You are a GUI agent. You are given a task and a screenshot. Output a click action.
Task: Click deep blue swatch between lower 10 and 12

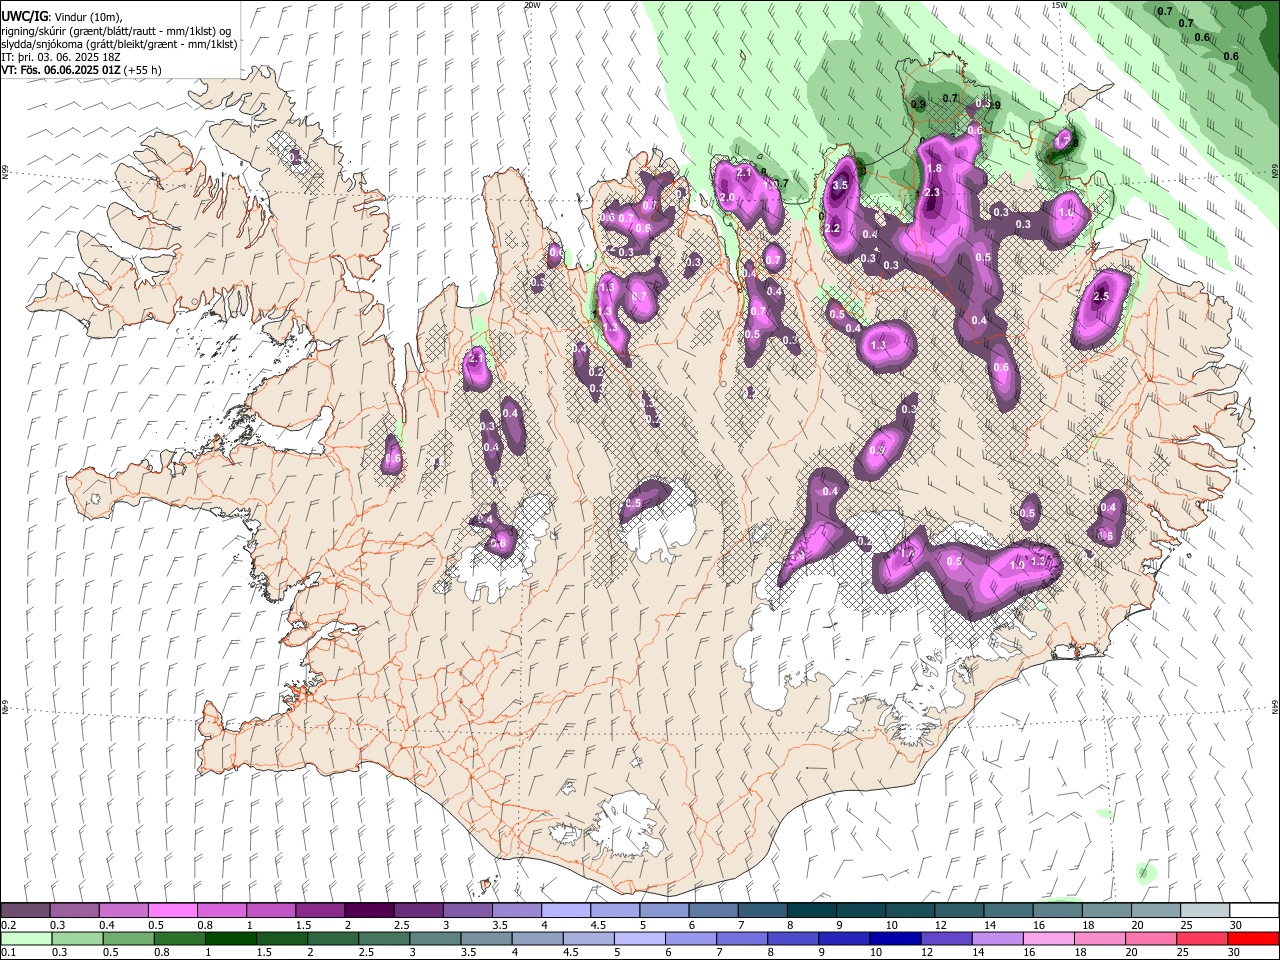[894, 938]
